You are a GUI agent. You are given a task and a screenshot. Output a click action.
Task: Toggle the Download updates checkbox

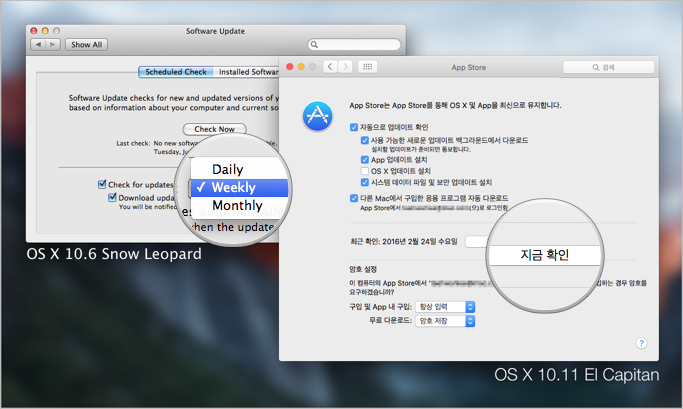112,197
